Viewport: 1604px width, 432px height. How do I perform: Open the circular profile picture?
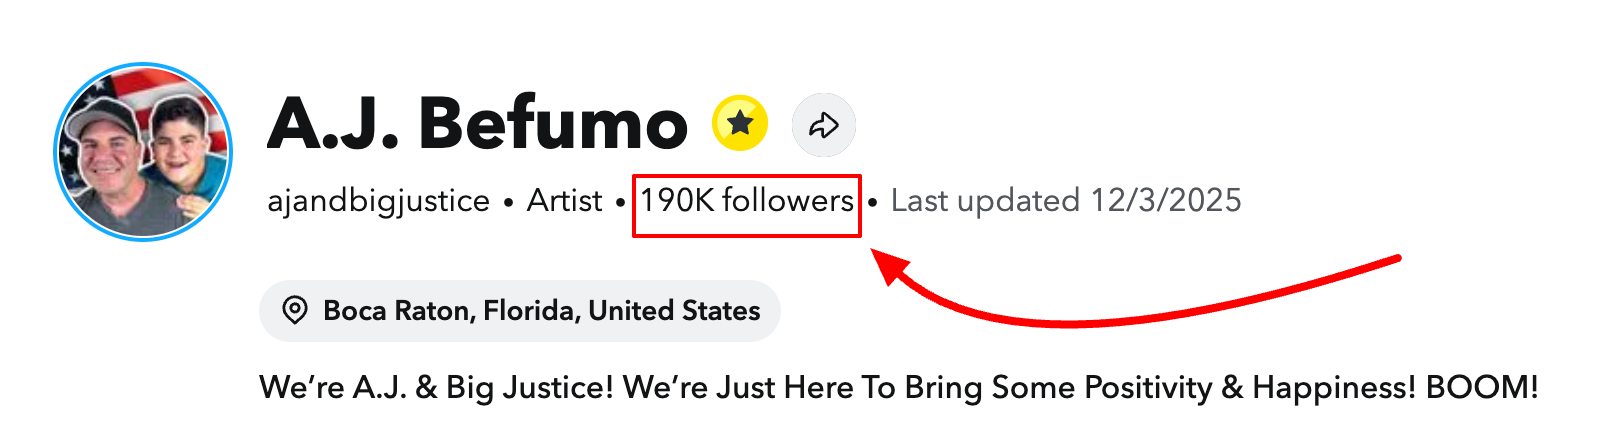pyautogui.click(x=143, y=152)
